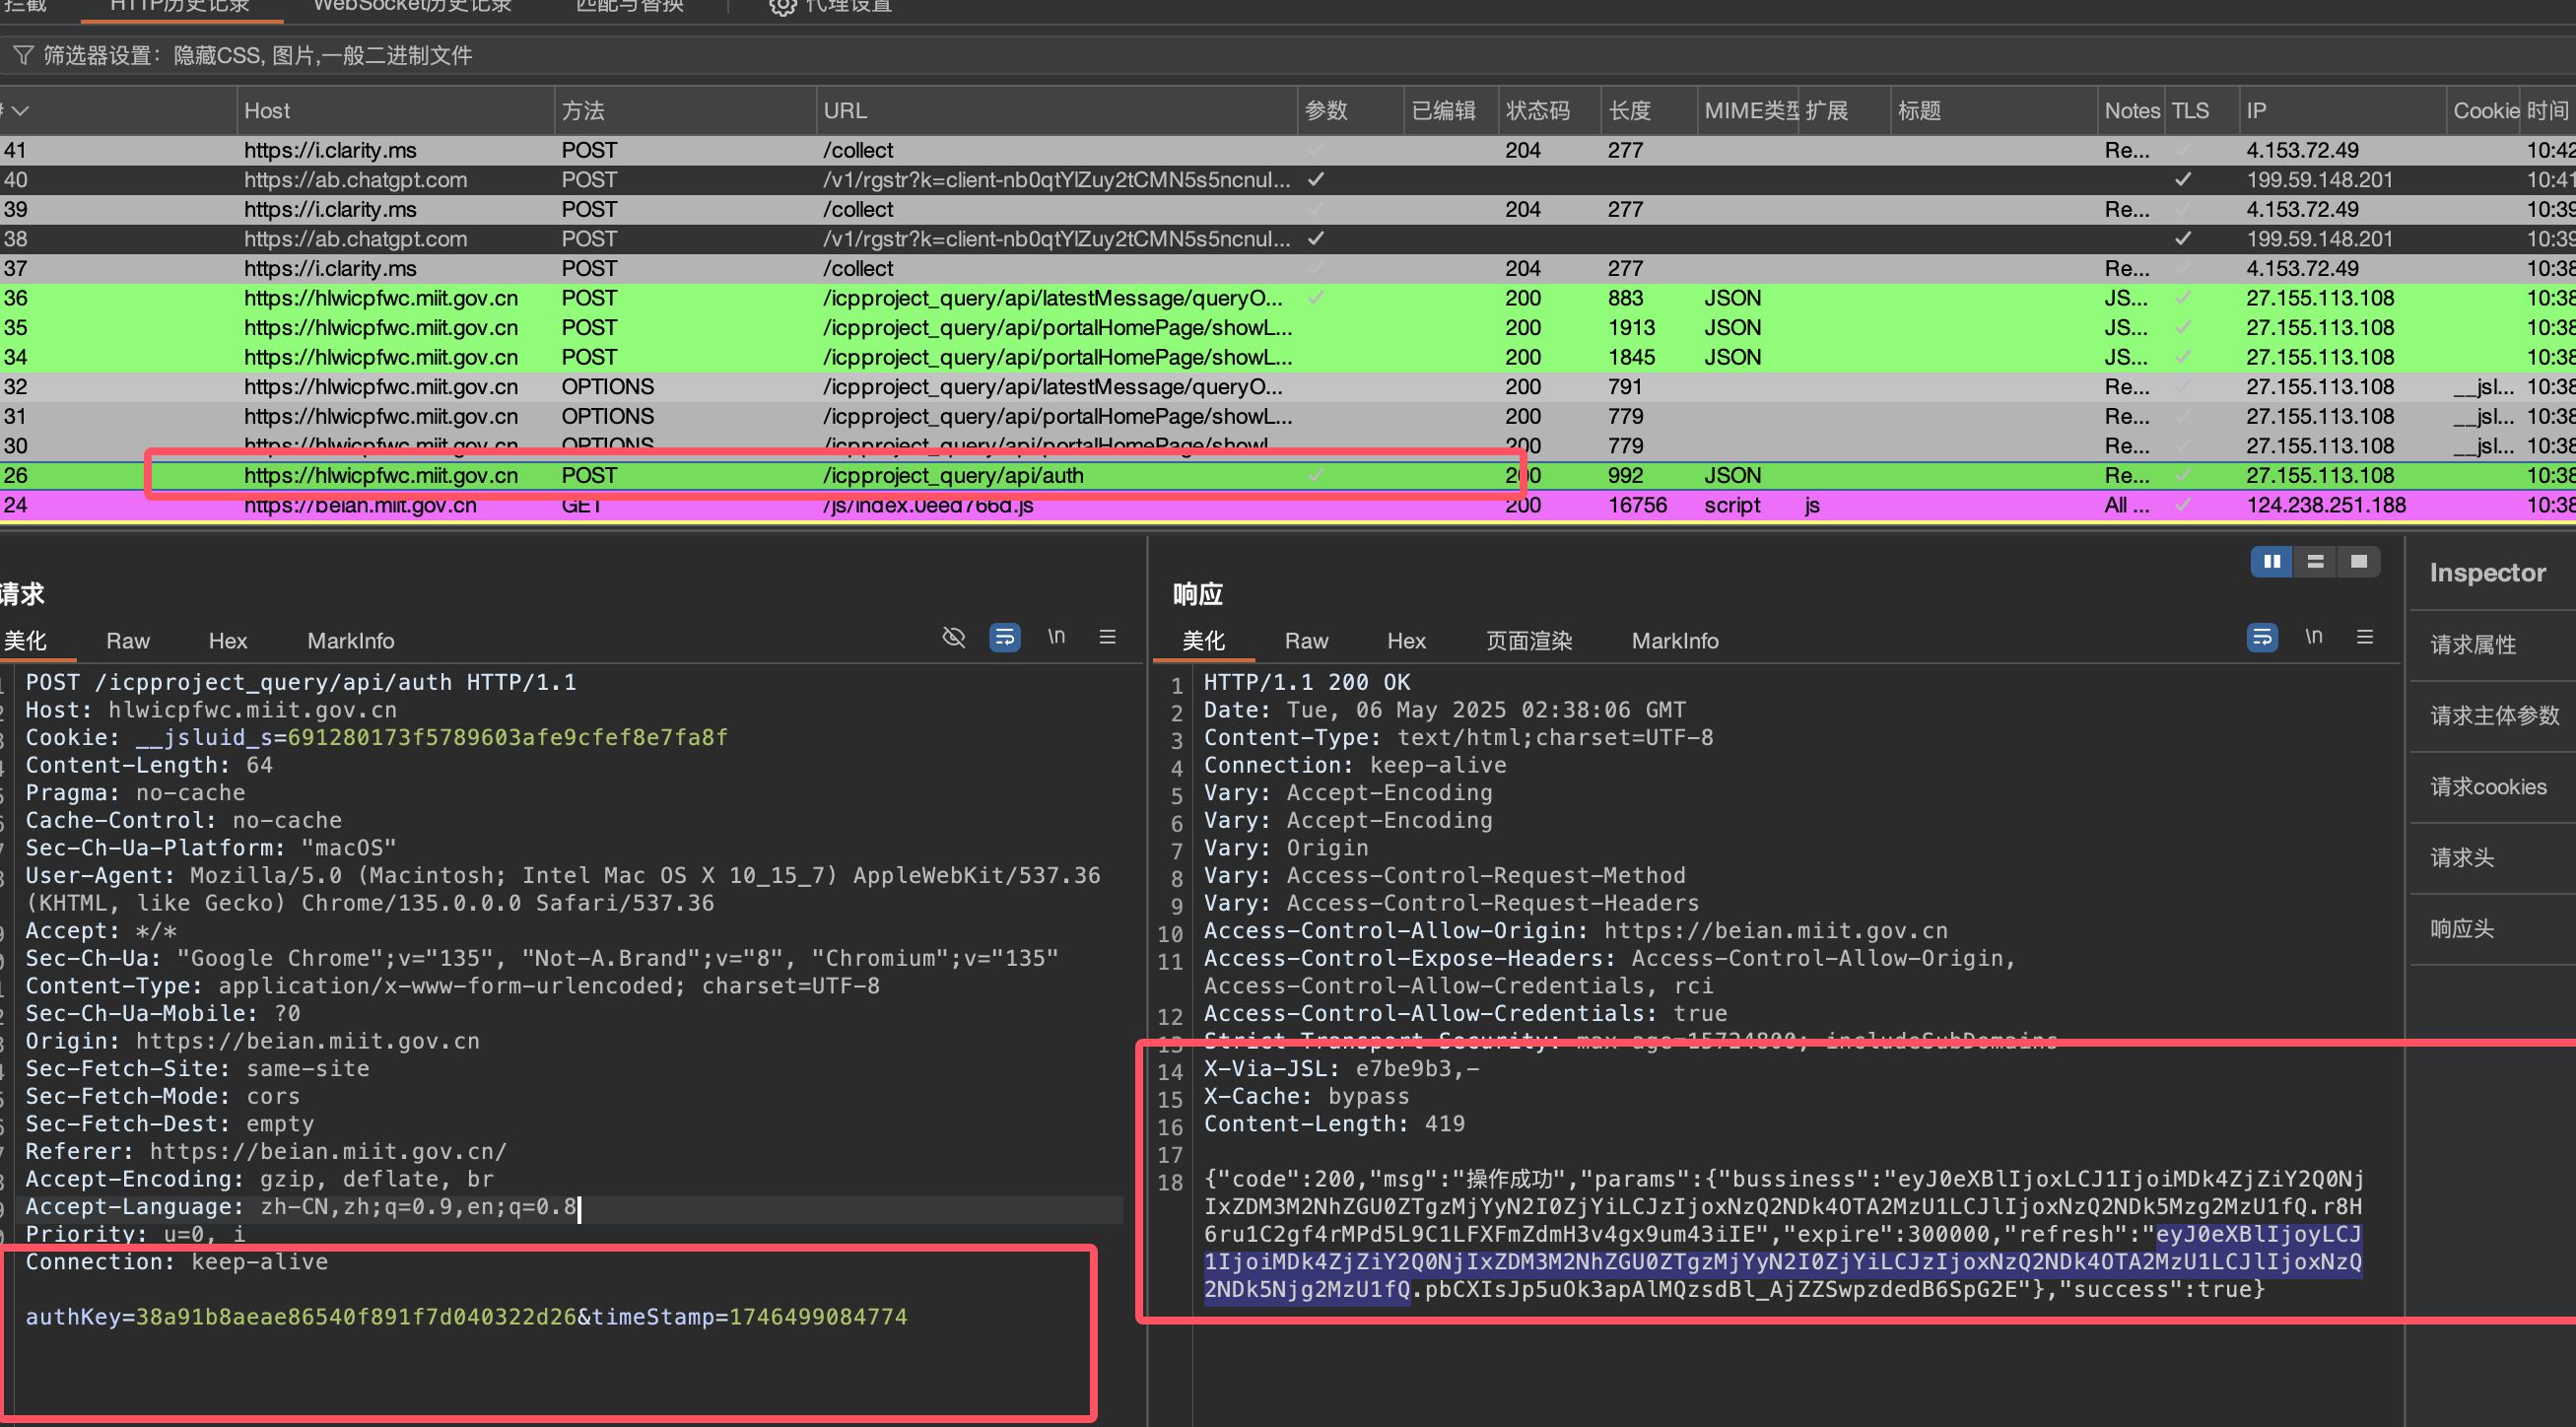Toggle hidden-items eye icon in request pane
The width and height of the screenshot is (2576, 1427).
pyautogui.click(x=954, y=637)
